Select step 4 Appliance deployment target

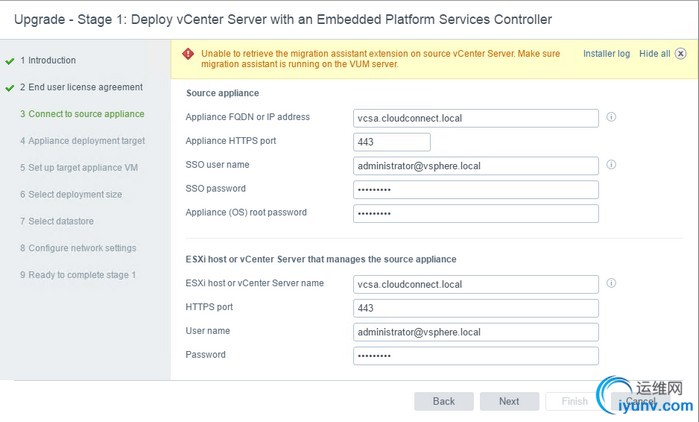pyautogui.click(x=82, y=141)
